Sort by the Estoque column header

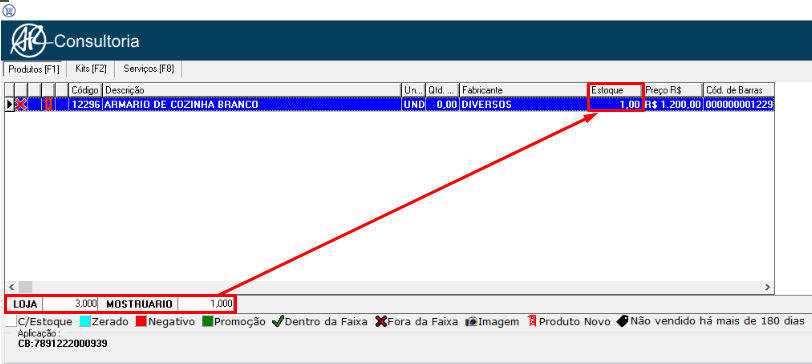[x=615, y=90]
